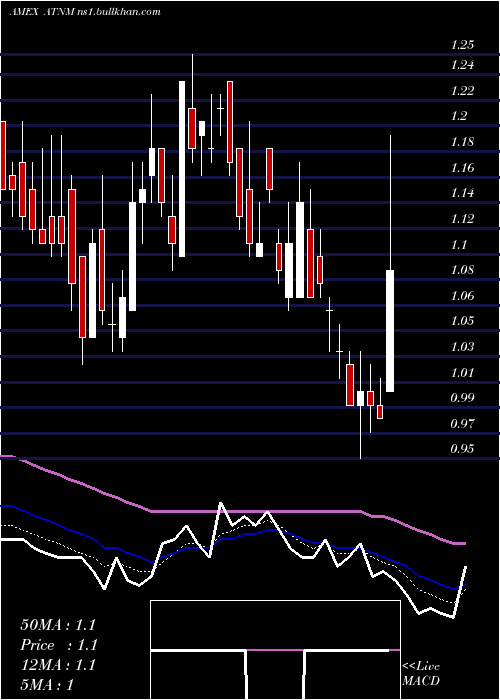This screenshot has height=700, width=500.
Task: Click the 1.06 price axis label
Action: point(462,296)
